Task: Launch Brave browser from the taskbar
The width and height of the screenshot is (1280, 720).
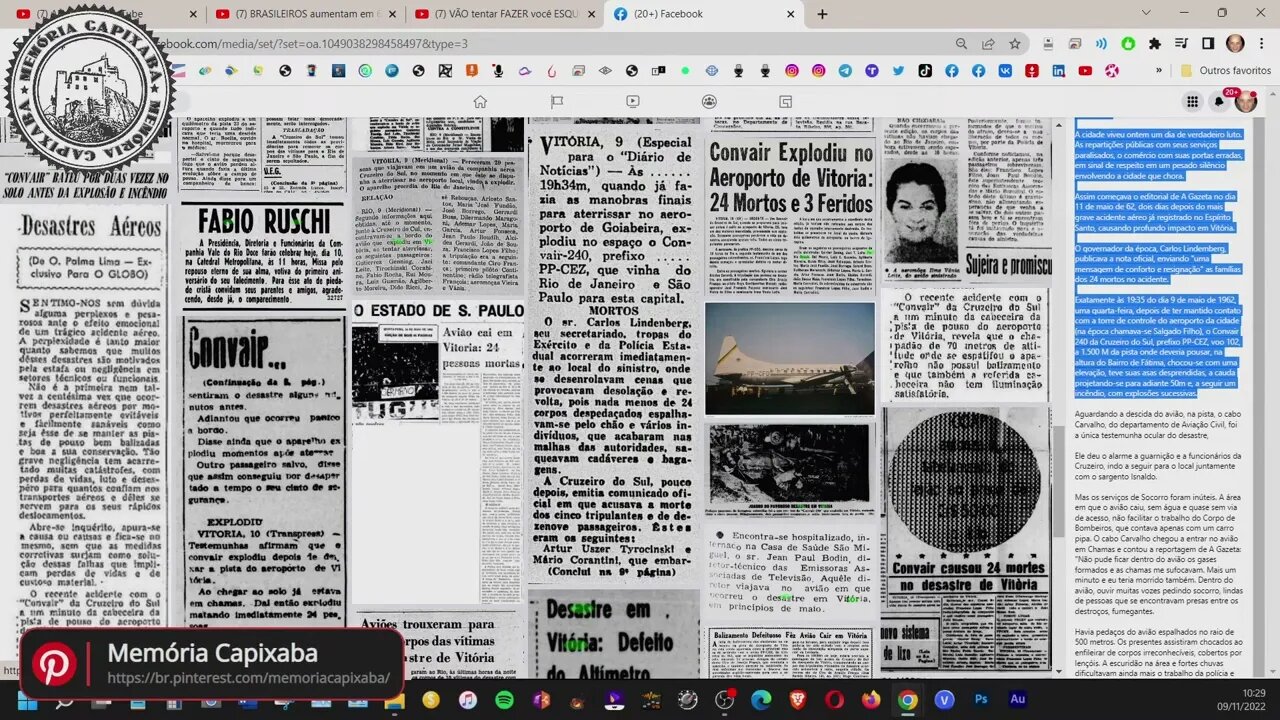Action: [798, 700]
